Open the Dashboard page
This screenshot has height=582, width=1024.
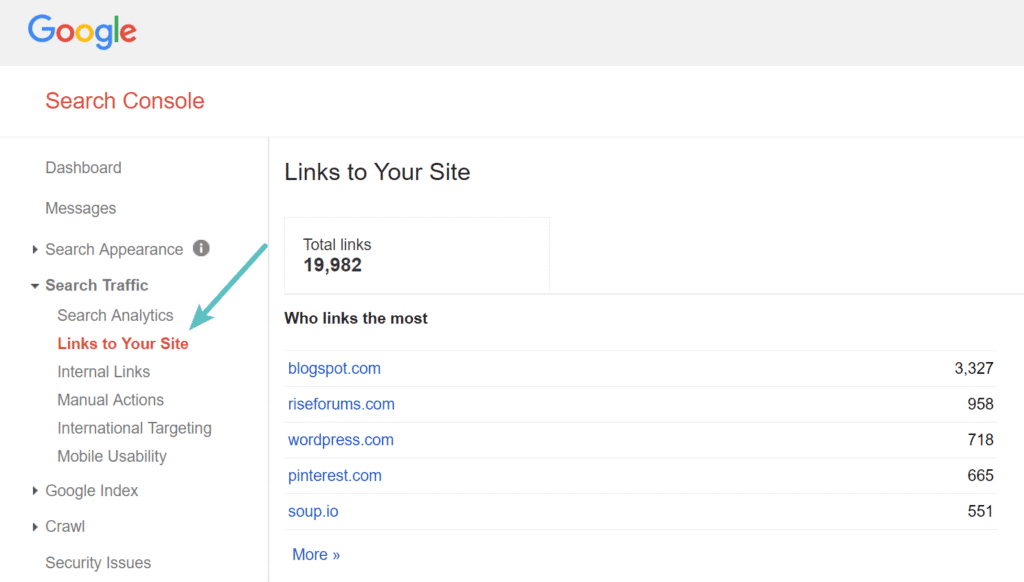(x=83, y=167)
